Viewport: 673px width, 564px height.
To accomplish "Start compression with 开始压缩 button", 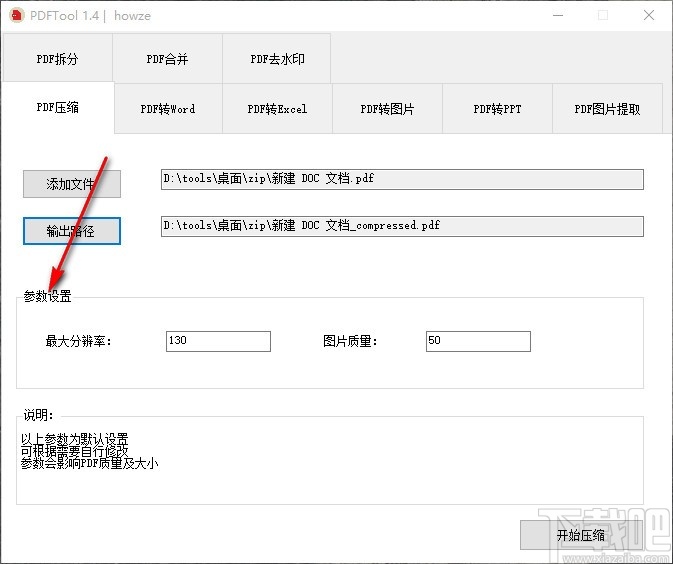I will coord(581,535).
